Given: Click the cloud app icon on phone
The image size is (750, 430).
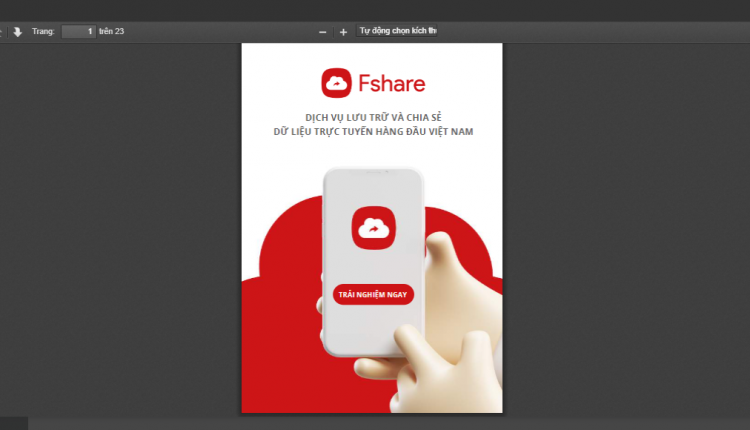Looking at the screenshot, I should click(374, 228).
